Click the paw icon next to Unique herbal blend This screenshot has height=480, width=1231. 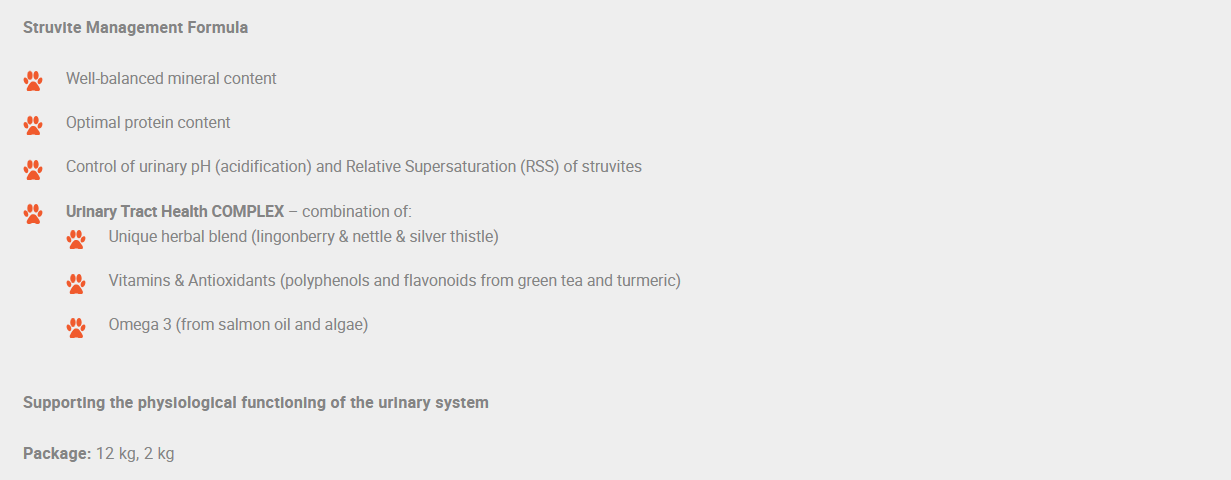[x=76, y=239]
